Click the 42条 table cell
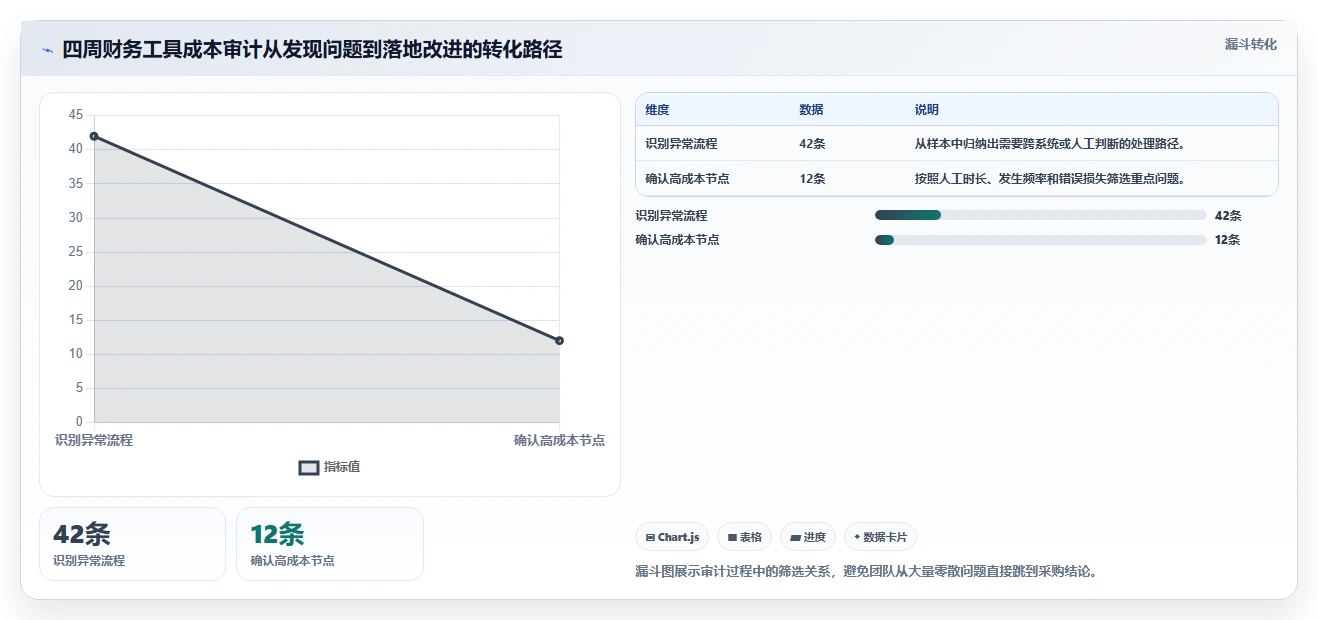1318x620 pixels. click(812, 144)
